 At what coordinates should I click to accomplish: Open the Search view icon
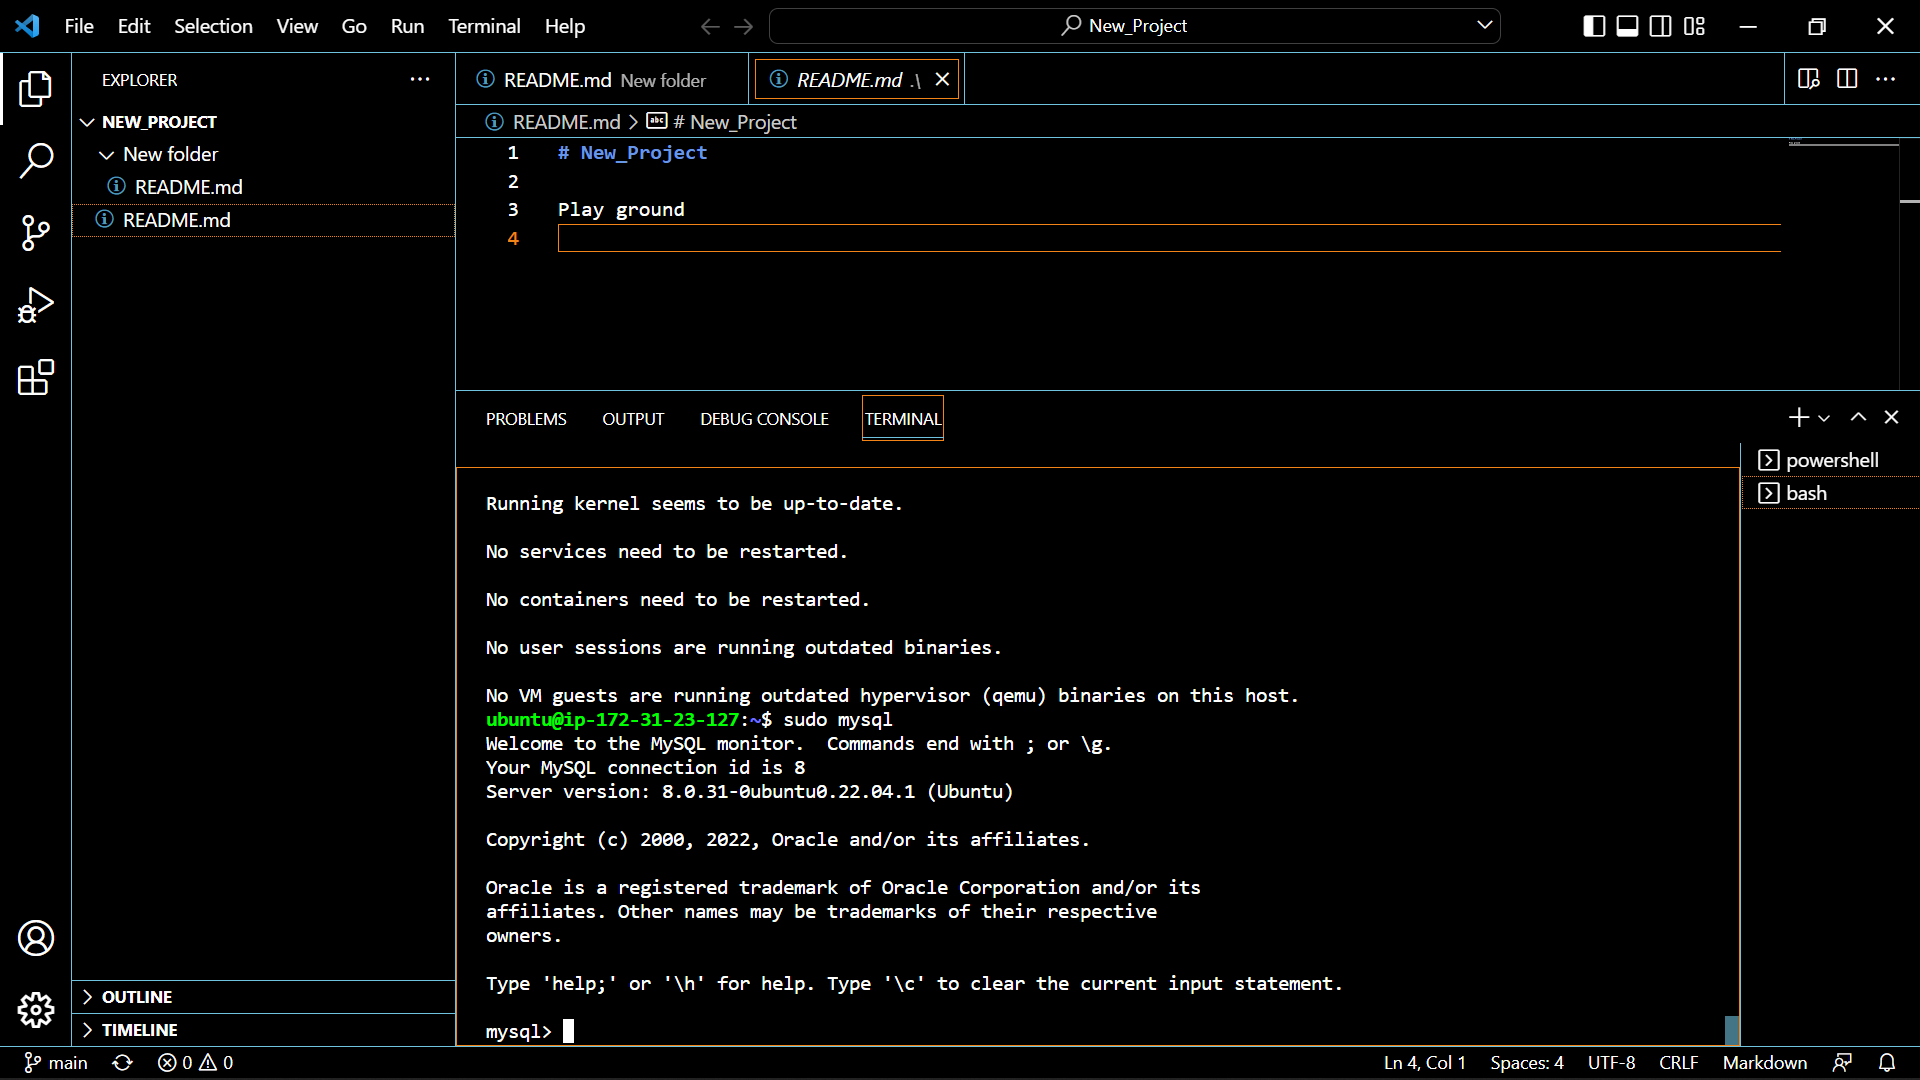click(36, 160)
